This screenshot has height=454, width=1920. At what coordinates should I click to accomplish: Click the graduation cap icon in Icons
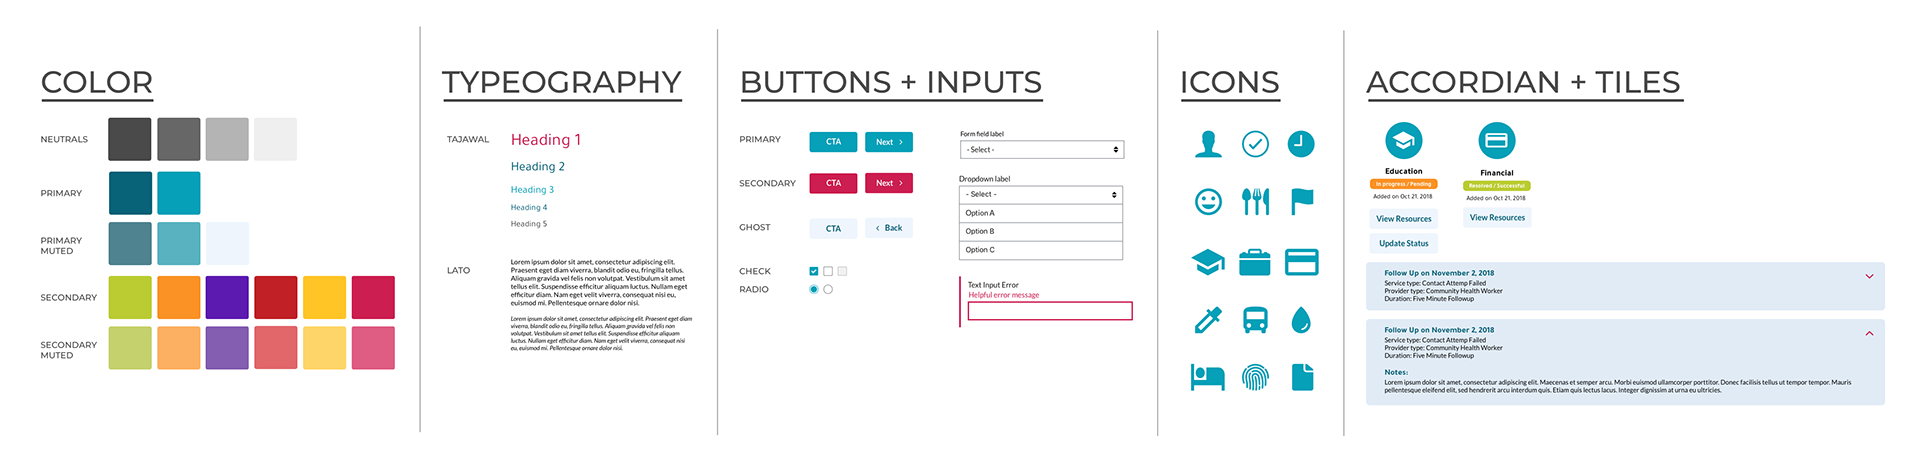coord(1208,262)
